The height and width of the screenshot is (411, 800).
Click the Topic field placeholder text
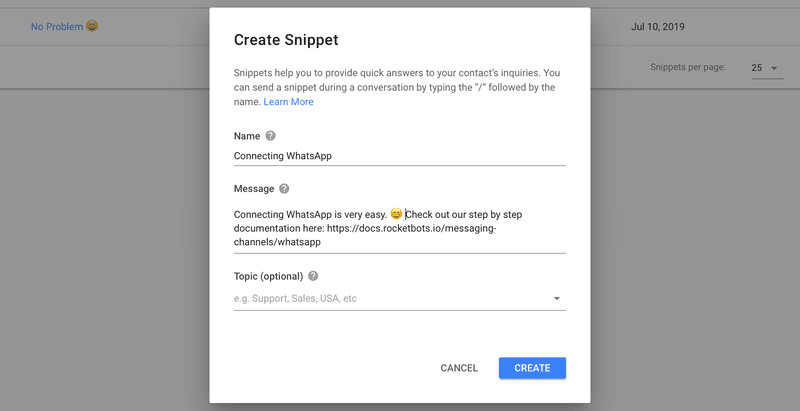(x=295, y=298)
